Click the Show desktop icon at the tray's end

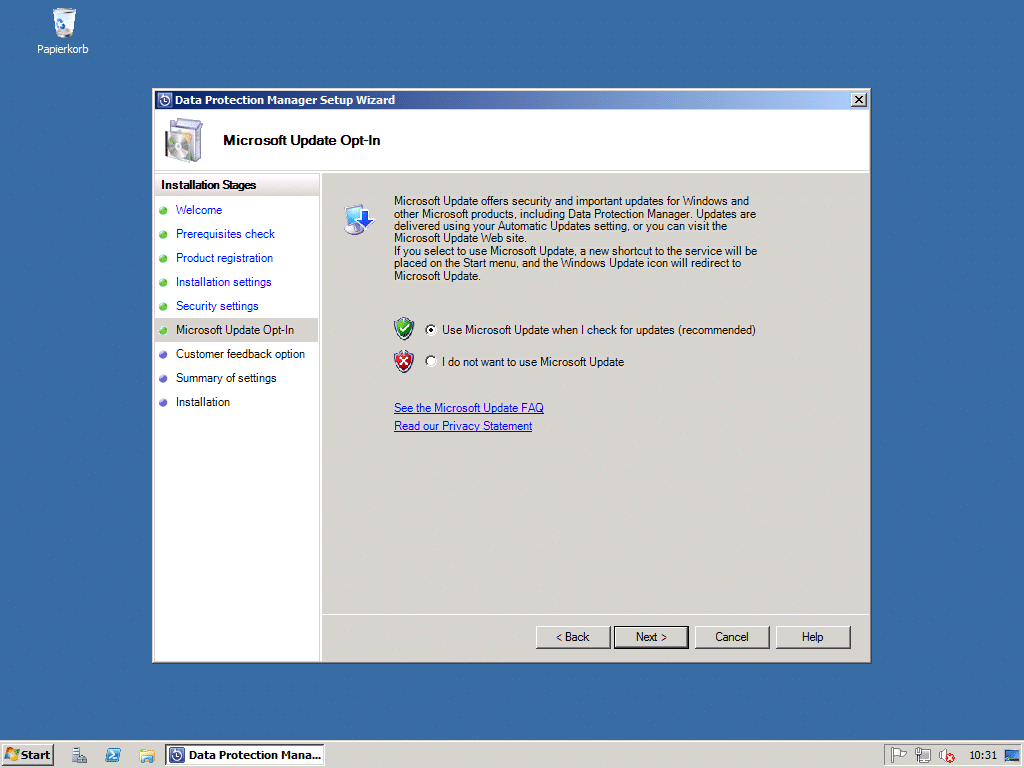click(1012, 755)
